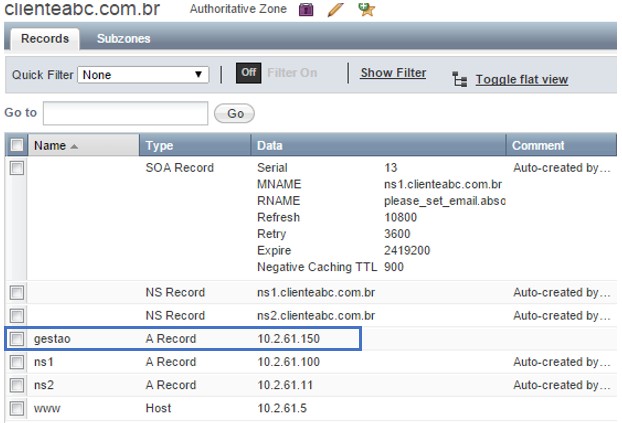The width and height of the screenshot is (622, 423).
Task: Click the tree icon beside Toggle flat view
Action: pyautogui.click(x=460, y=79)
